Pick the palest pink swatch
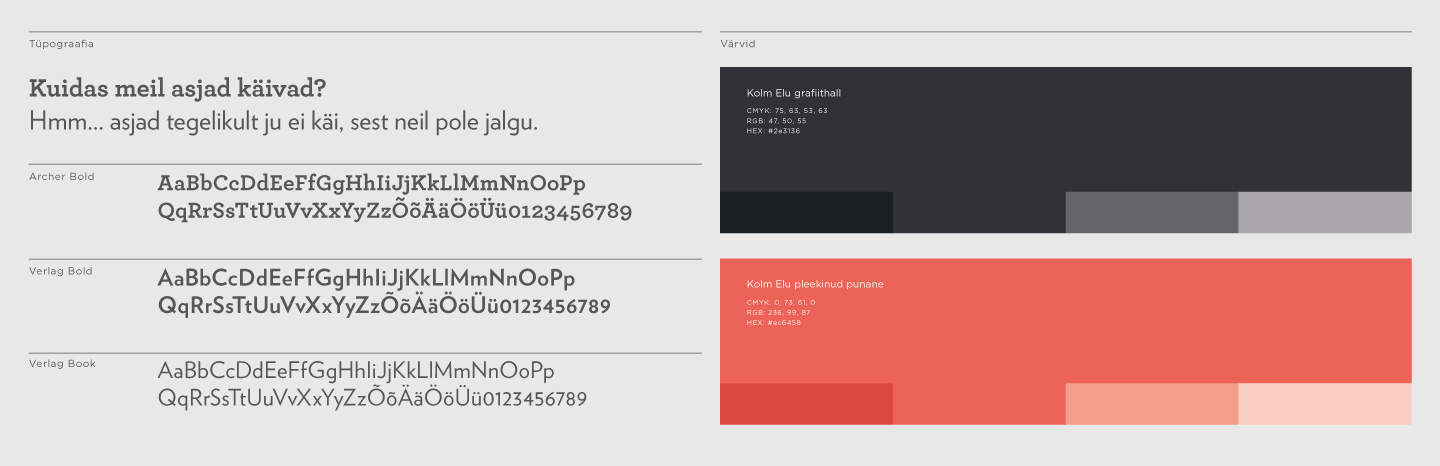 pyautogui.click(x=1325, y=404)
